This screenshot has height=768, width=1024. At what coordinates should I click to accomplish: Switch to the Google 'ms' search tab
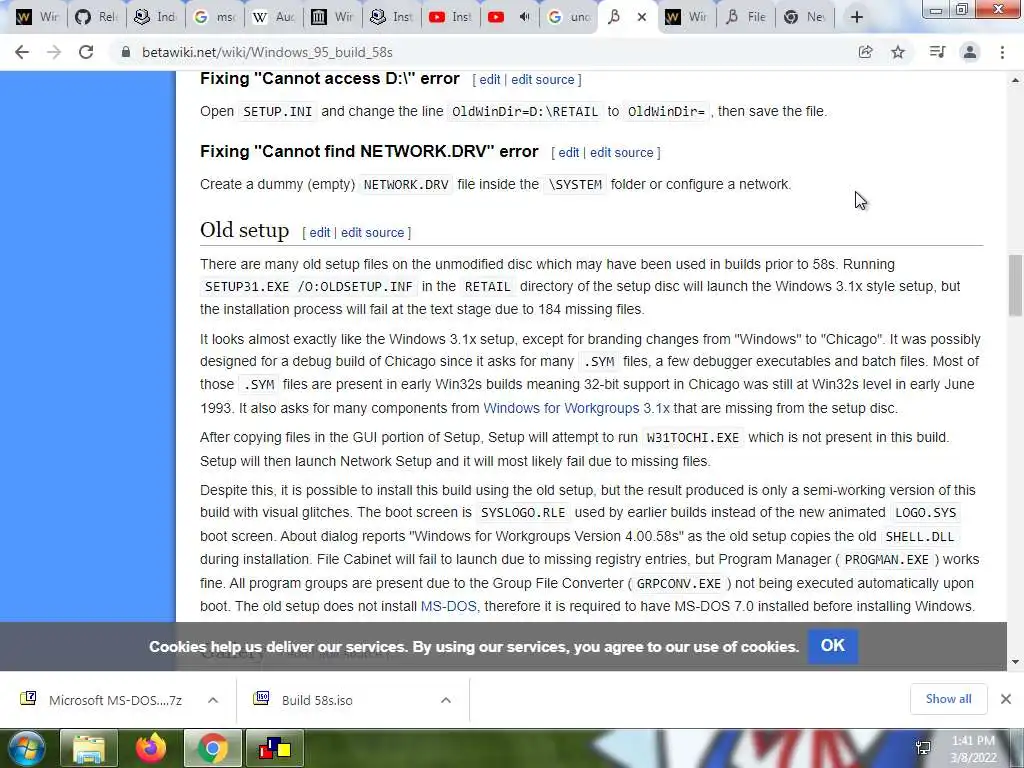[214, 17]
